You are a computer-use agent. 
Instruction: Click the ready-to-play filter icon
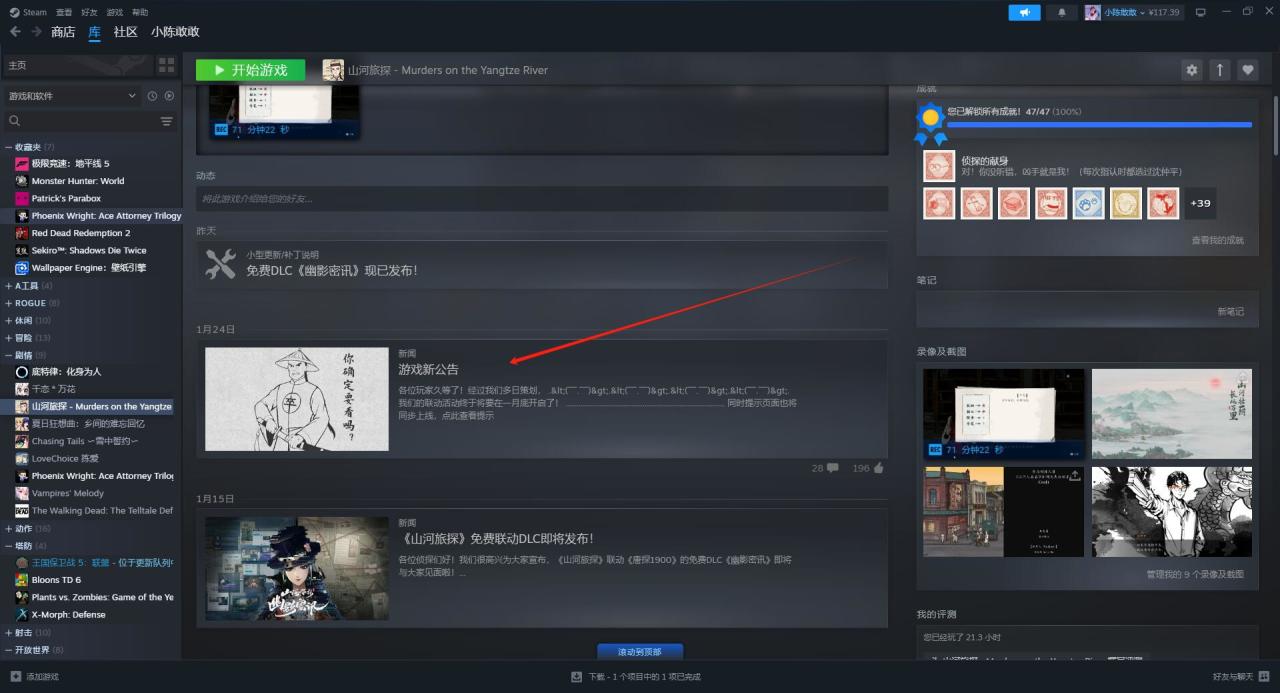pos(169,96)
